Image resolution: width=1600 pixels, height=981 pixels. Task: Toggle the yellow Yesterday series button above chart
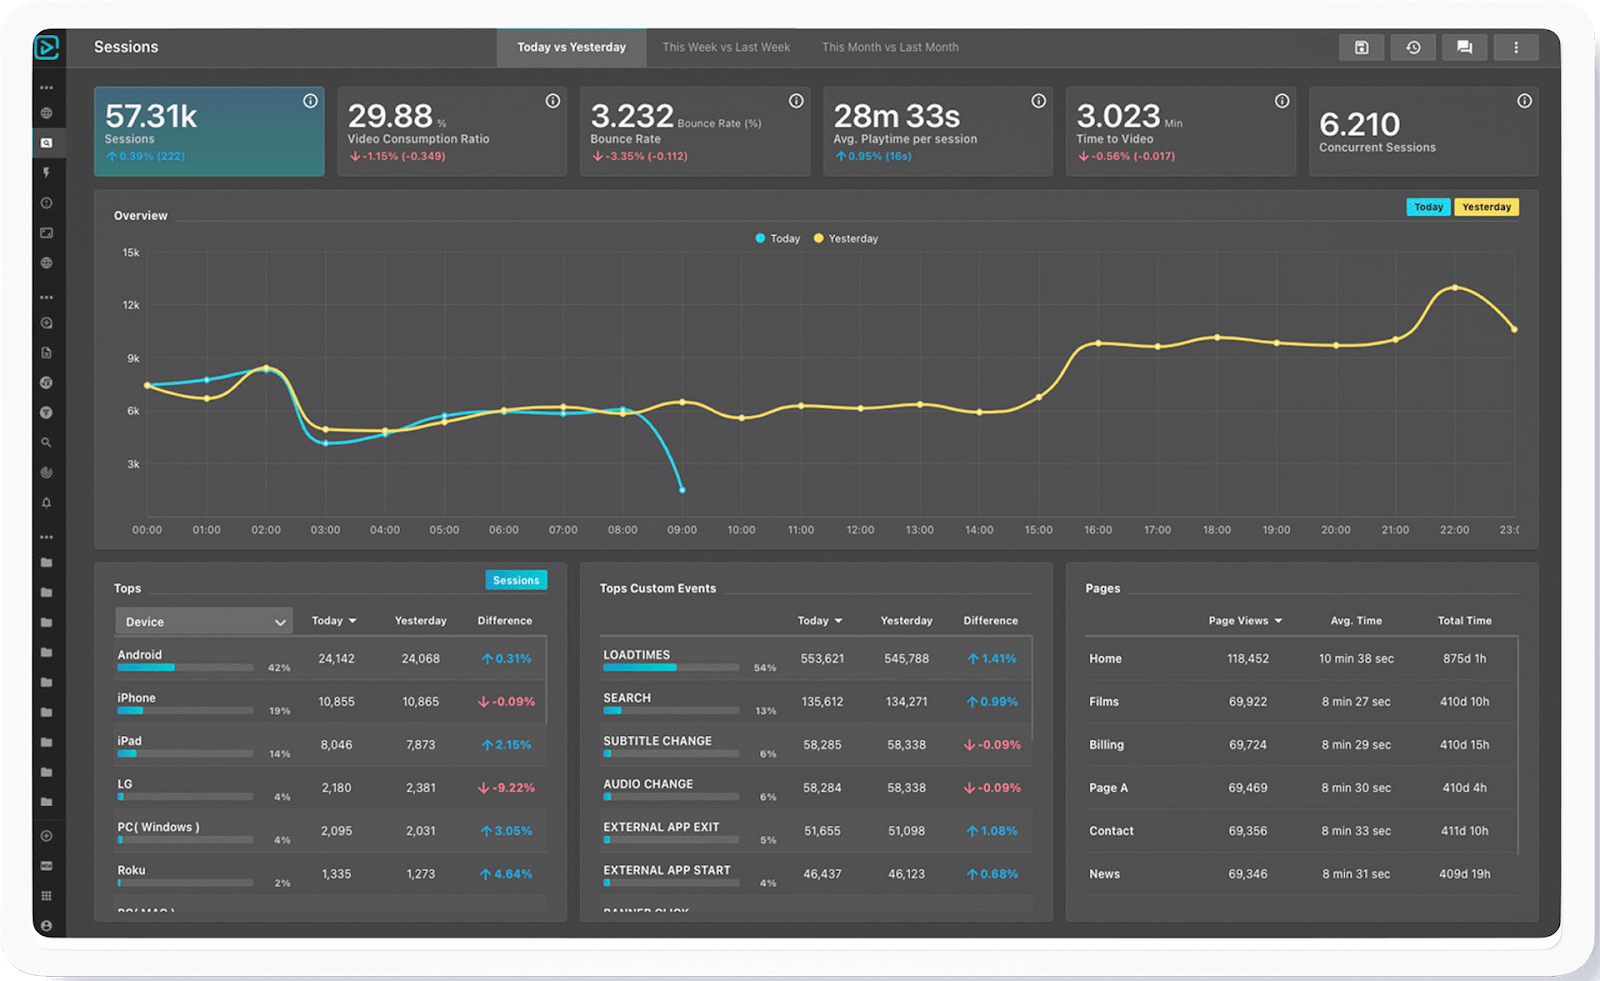[x=1486, y=207]
